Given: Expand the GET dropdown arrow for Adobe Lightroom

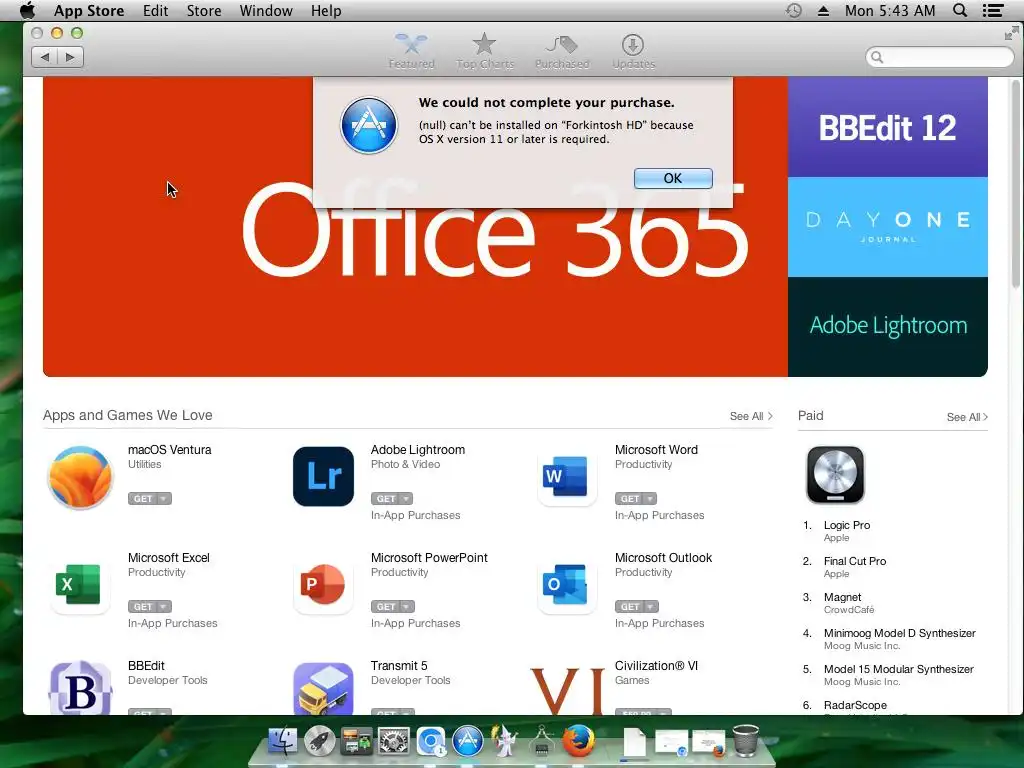Looking at the screenshot, I should 406,499.
